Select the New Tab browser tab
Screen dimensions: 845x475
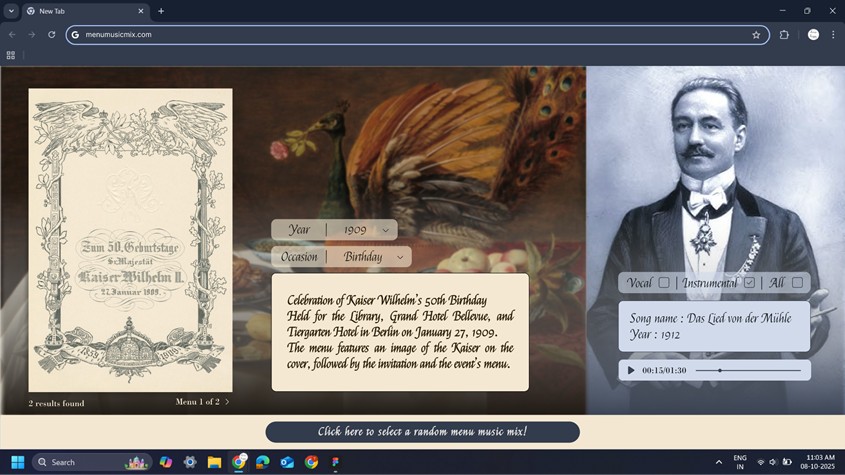pos(80,11)
